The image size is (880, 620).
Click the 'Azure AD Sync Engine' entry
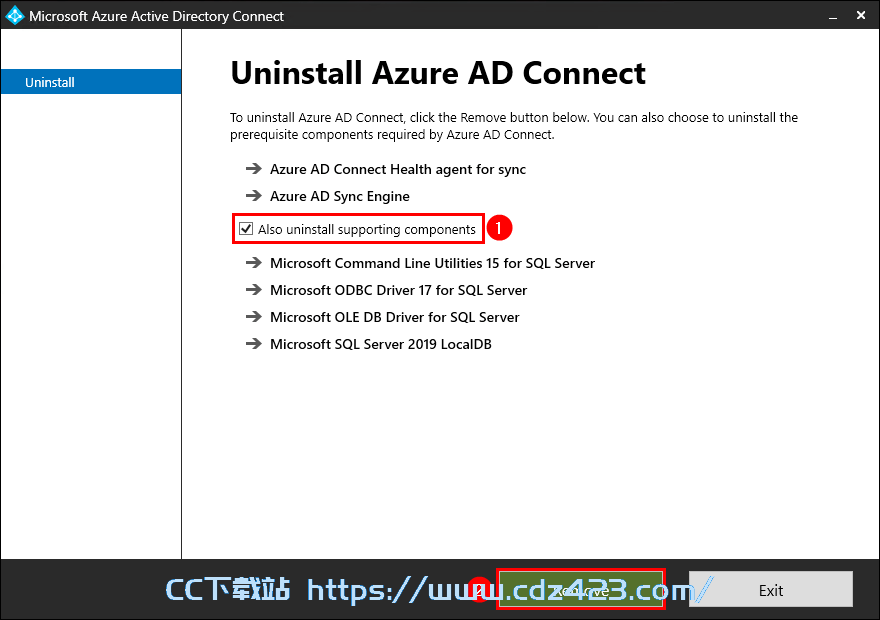click(340, 196)
